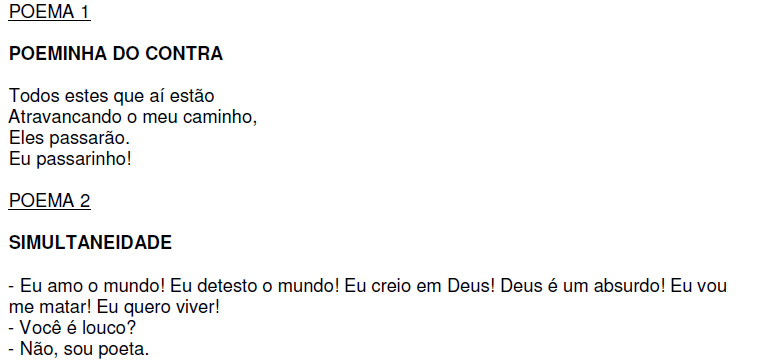This screenshot has height=363, width=762.
Task: Click the phrase 'Eu detesto o mundo!'
Action: (255, 286)
